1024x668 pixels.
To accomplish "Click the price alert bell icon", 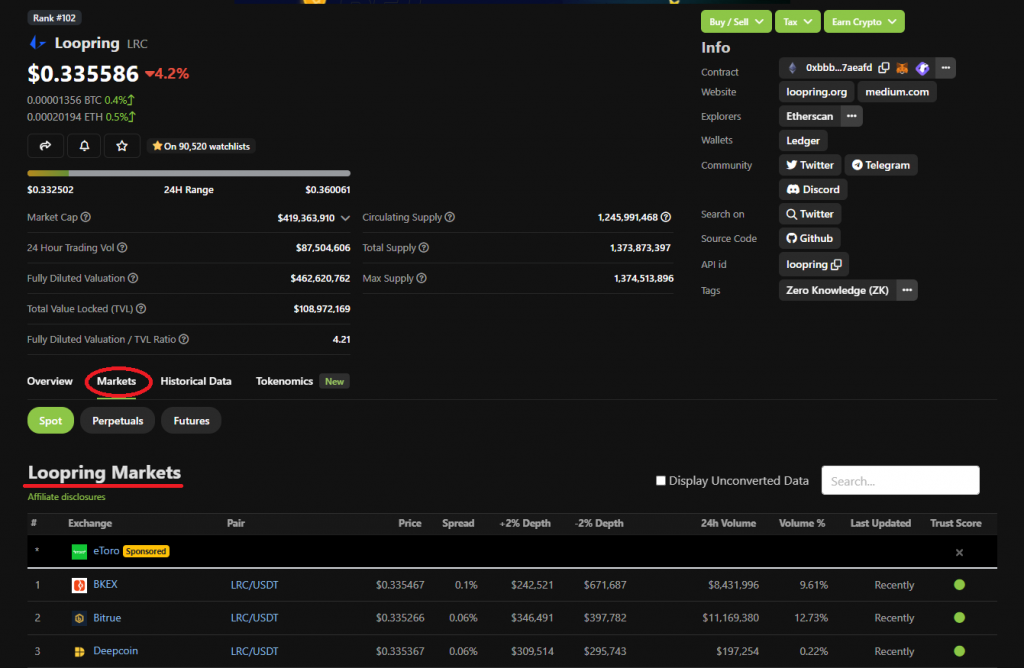I will pyautogui.click(x=84, y=146).
